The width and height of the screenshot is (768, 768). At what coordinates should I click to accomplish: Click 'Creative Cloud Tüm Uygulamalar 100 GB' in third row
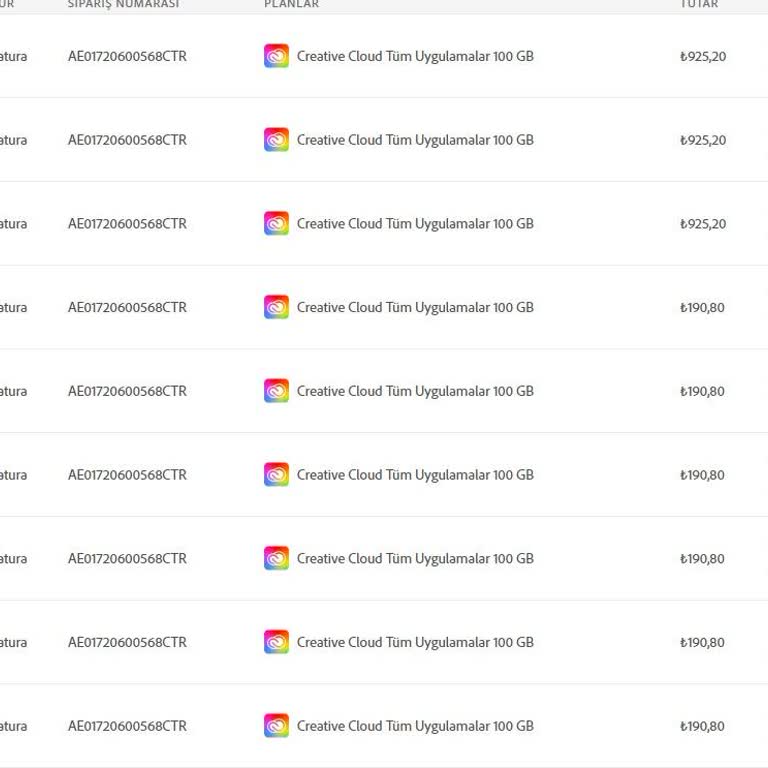coord(415,224)
